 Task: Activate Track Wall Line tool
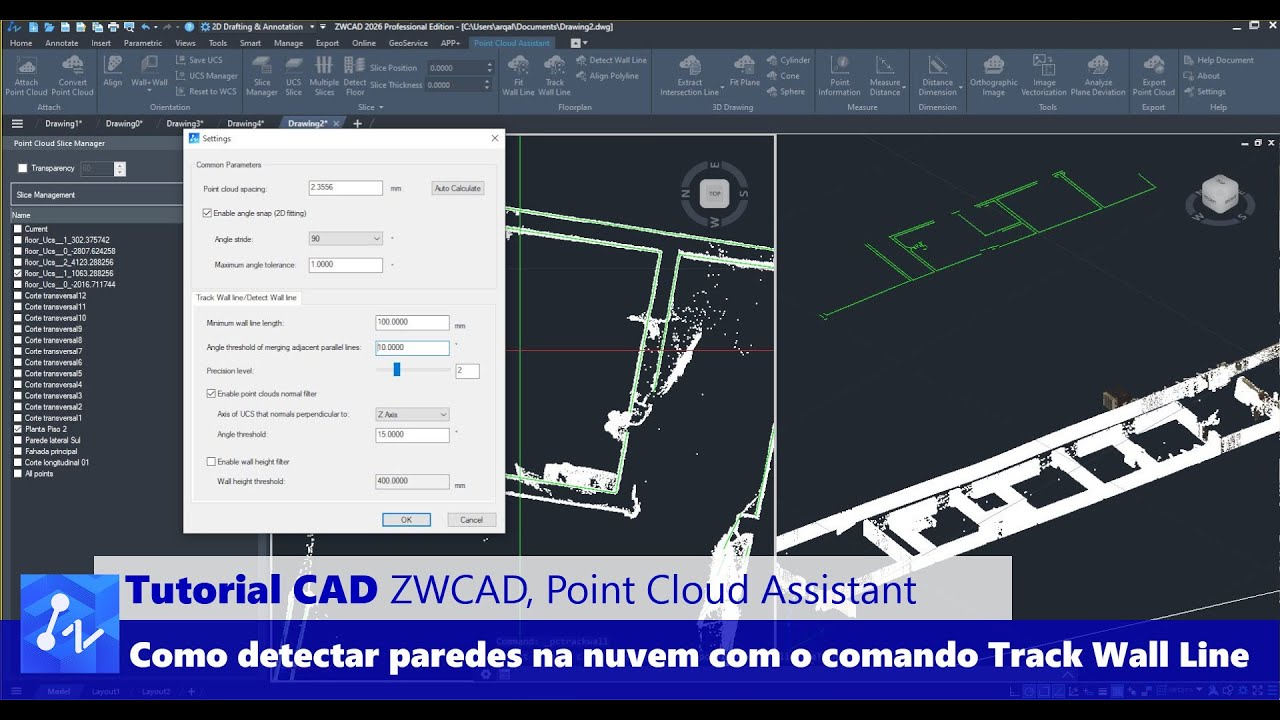tap(554, 75)
